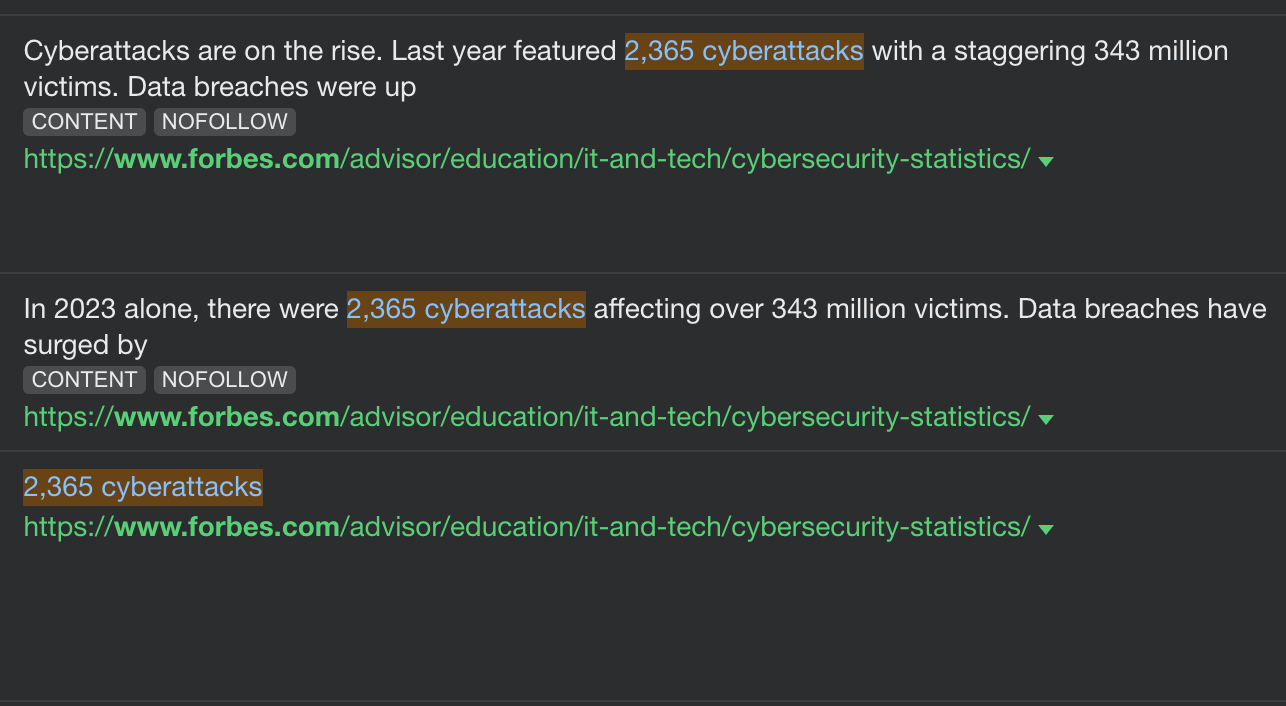Click the highlighted '2,365 cyberattacks' anchor after 'there were'
The image size is (1286, 706).
(466, 309)
